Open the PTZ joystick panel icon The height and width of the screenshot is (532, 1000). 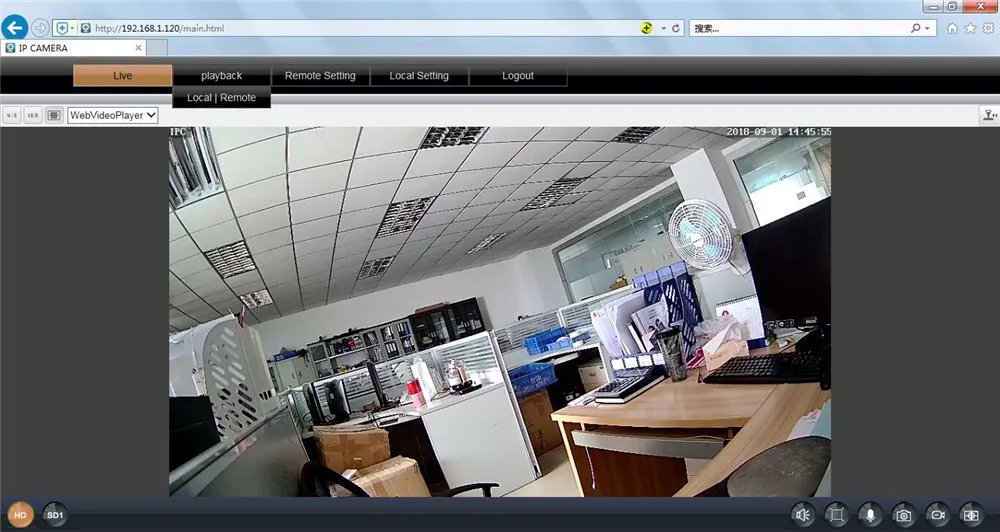[x=990, y=115]
